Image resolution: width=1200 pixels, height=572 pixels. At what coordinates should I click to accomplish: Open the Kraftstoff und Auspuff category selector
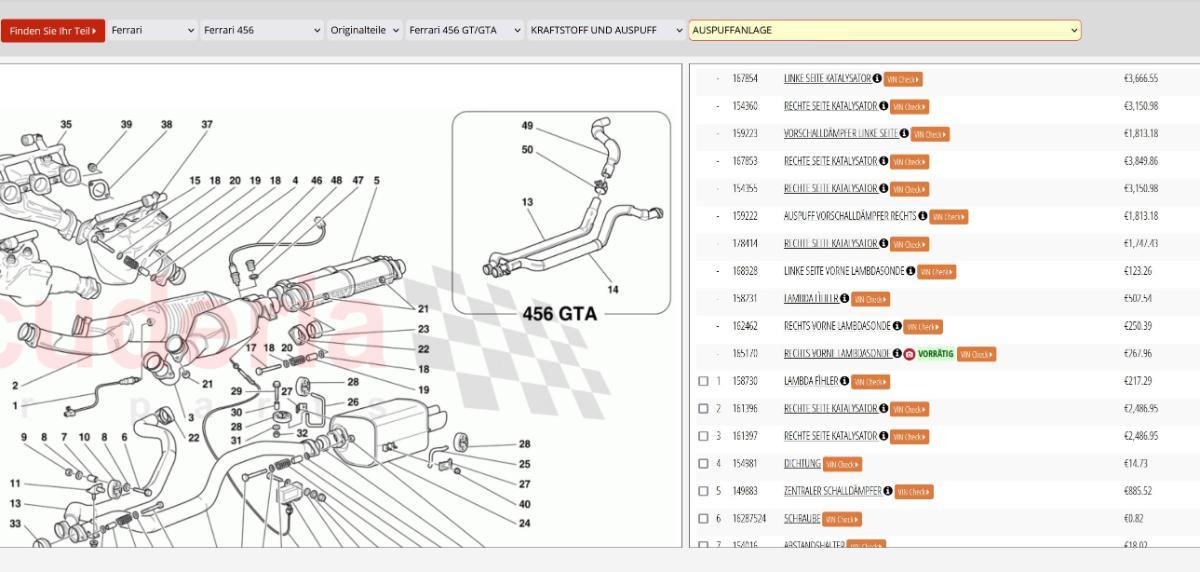[606, 30]
